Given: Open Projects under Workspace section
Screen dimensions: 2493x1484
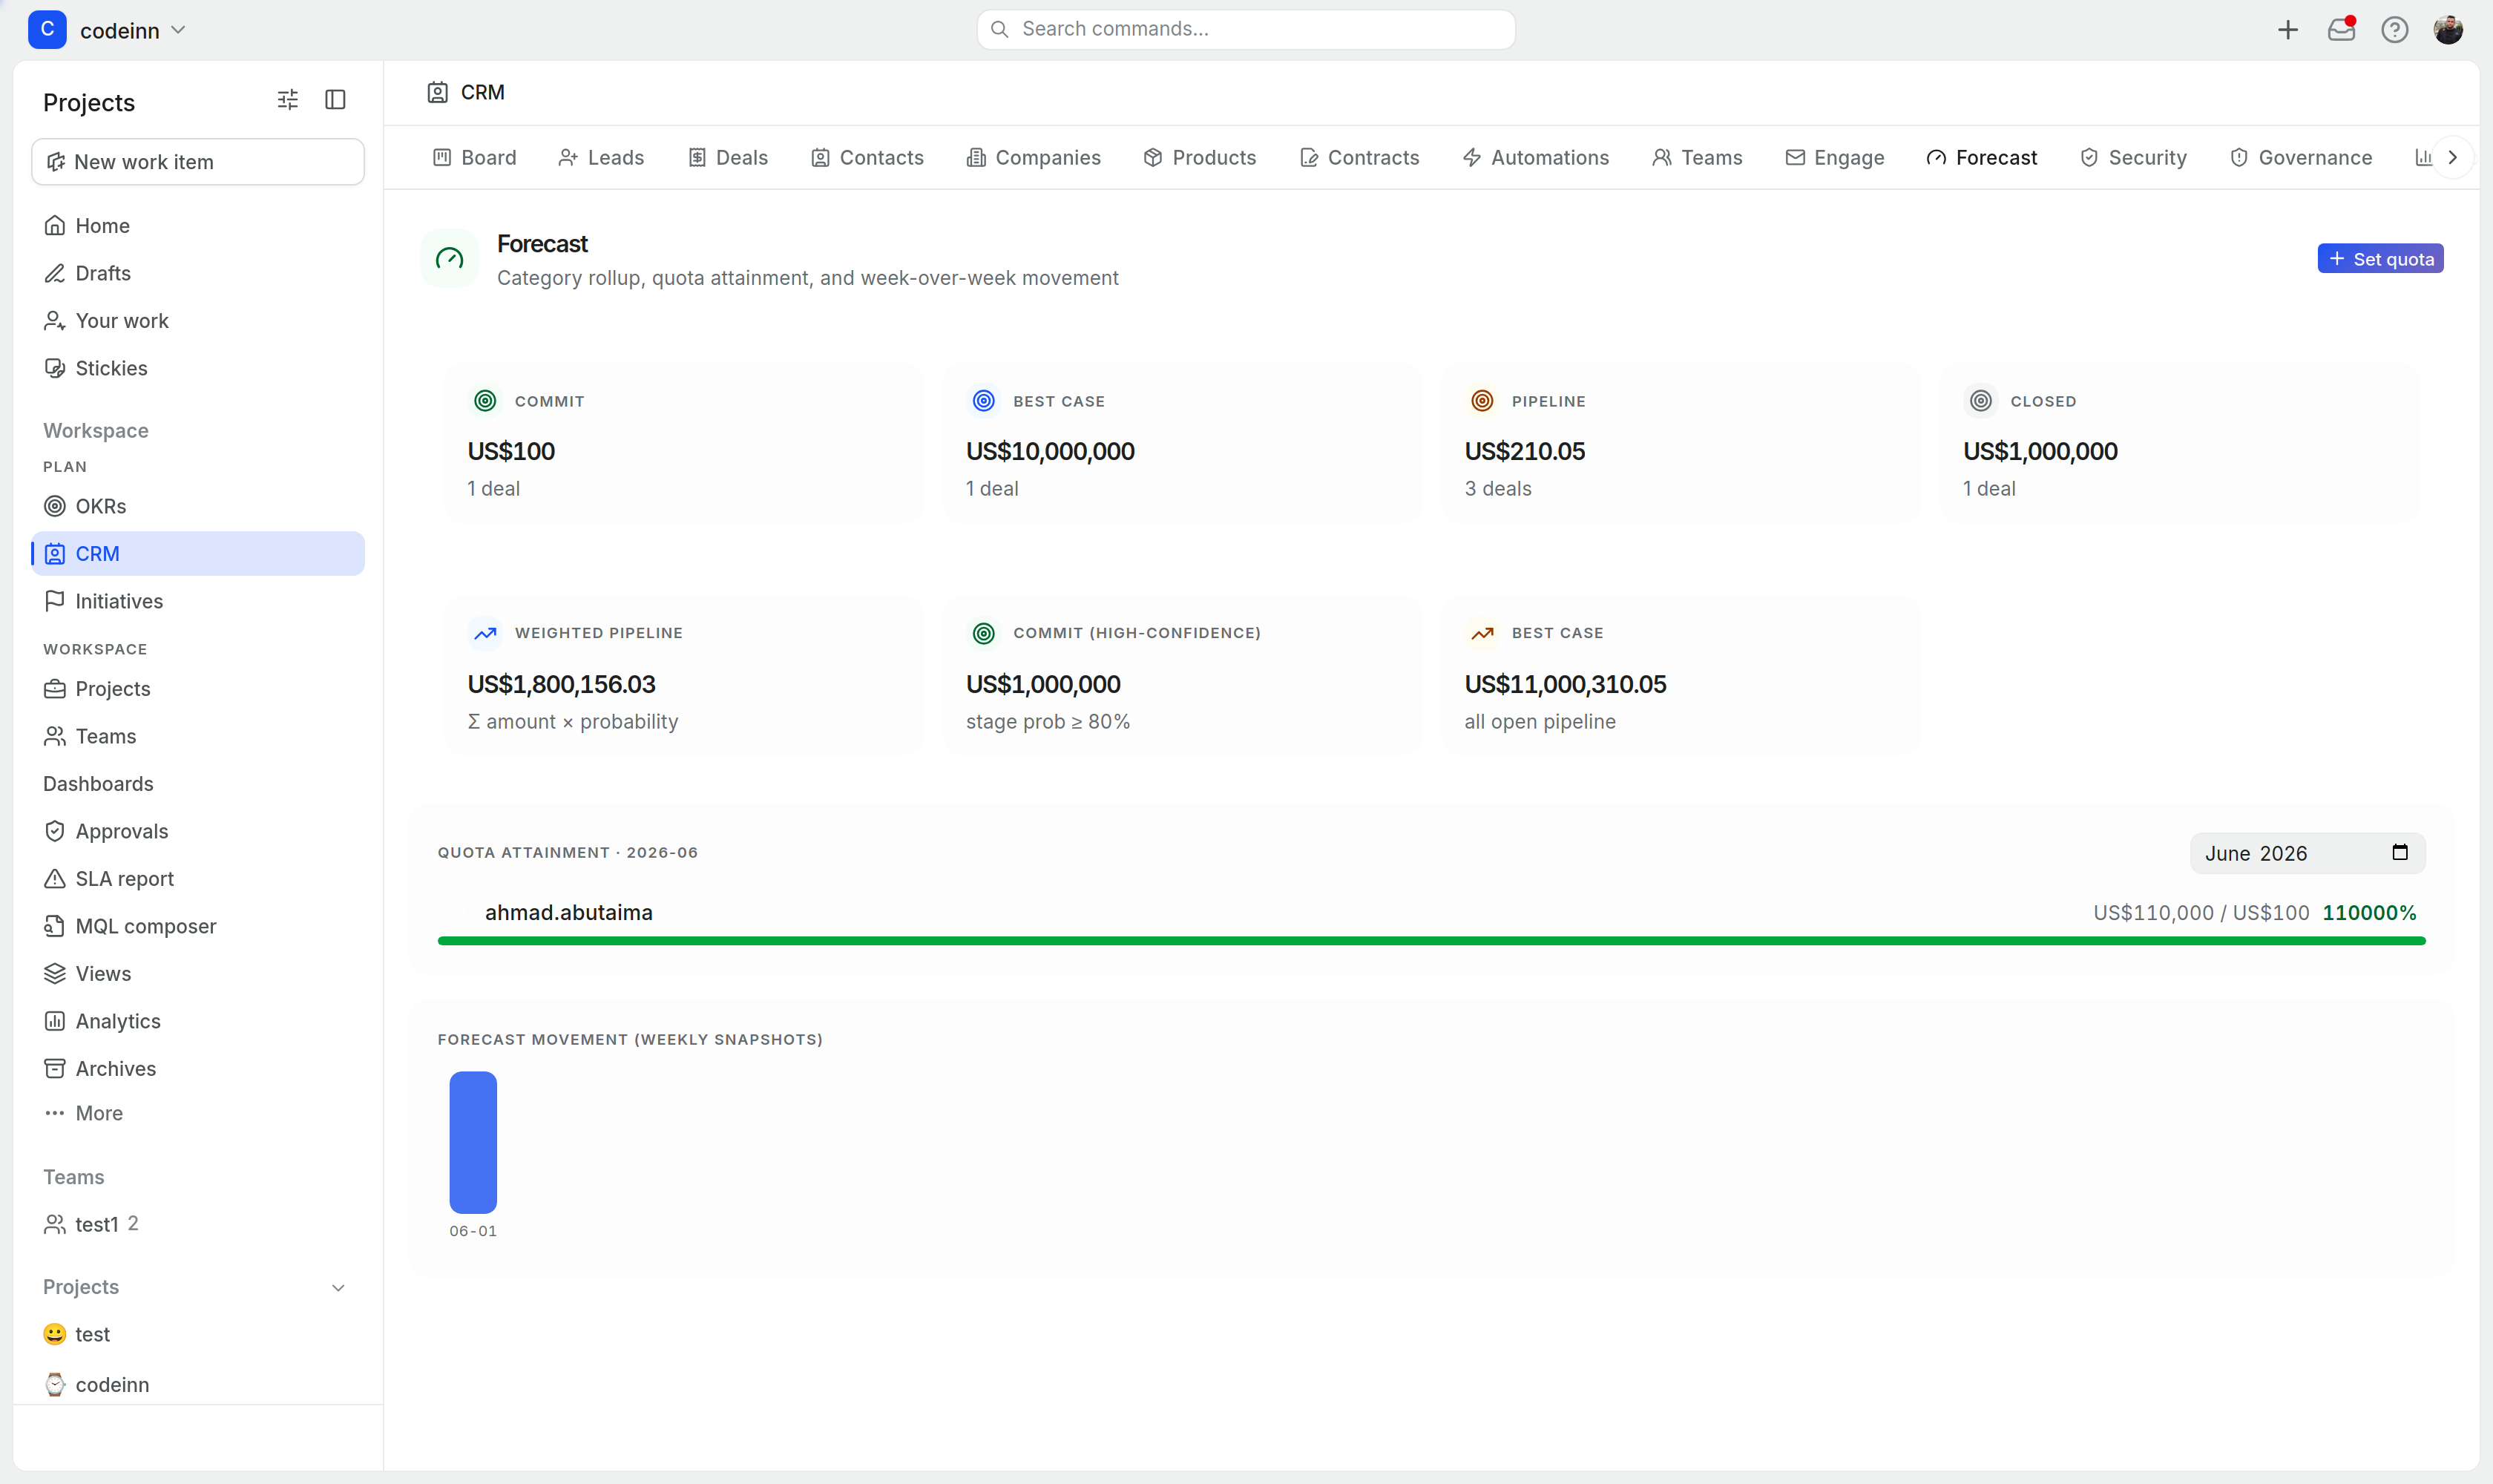Looking at the screenshot, I should point(198,689).
